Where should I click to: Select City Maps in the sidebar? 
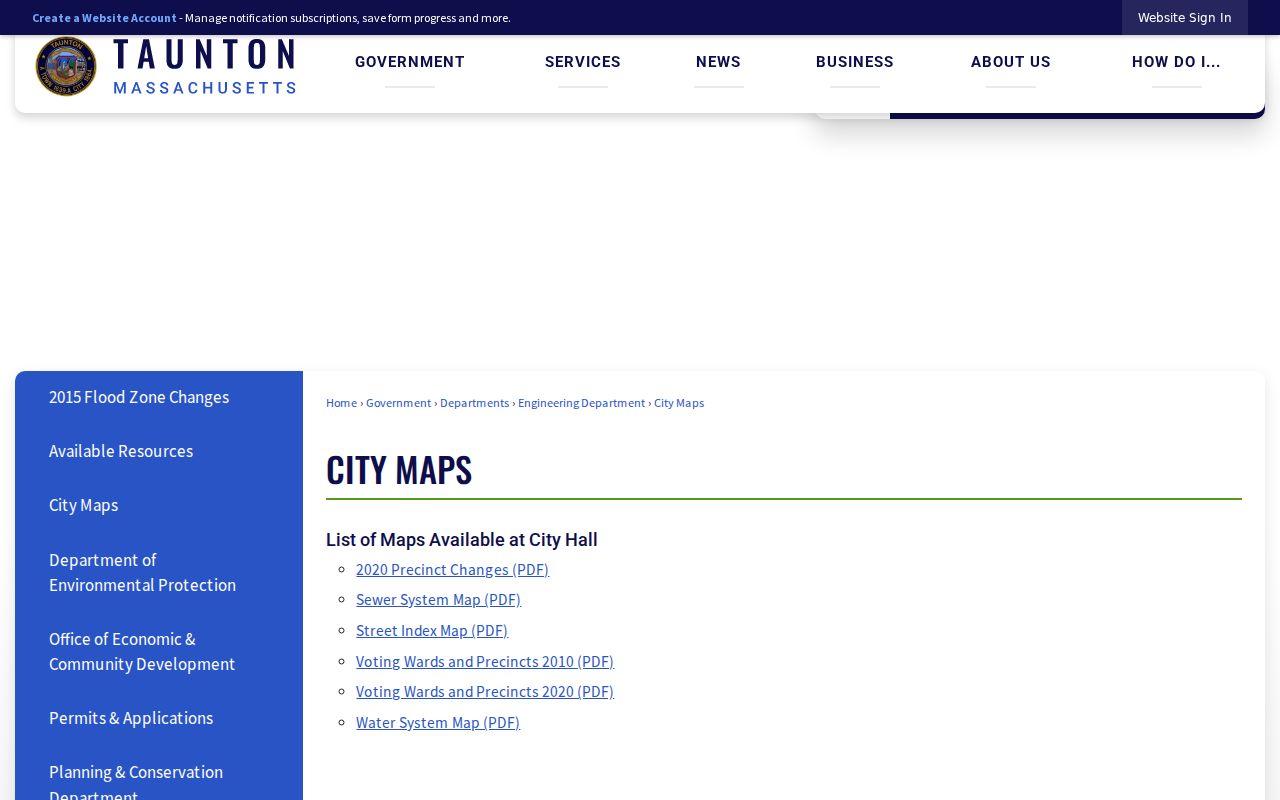coord(83,506)
